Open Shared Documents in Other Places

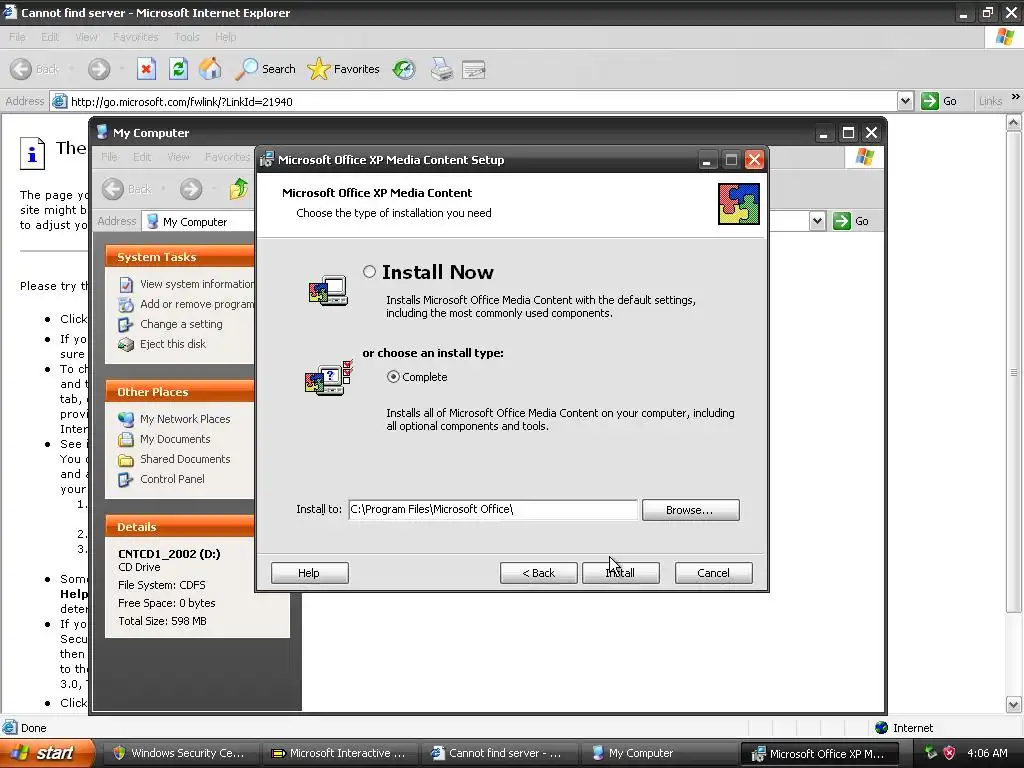(x=174, y=459)
